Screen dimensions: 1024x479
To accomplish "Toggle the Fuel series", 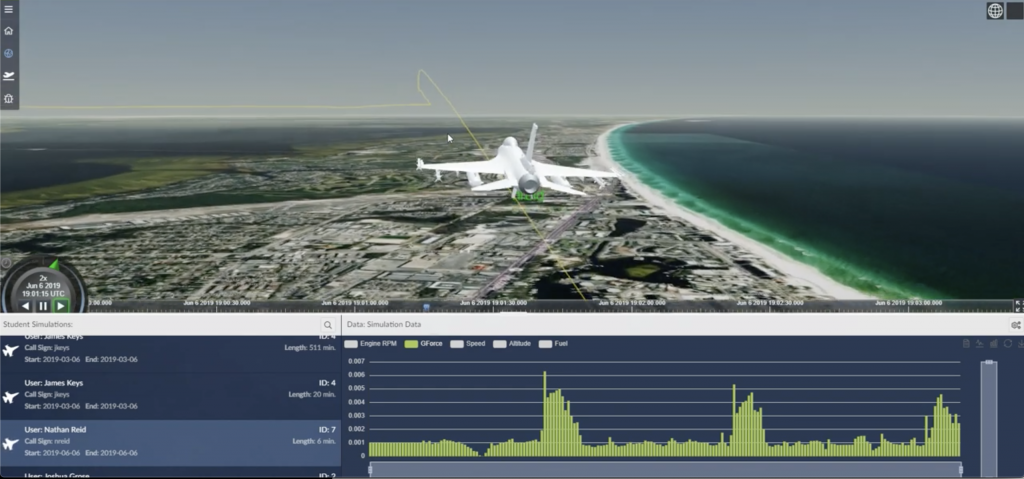I will (x=553, y=344).
